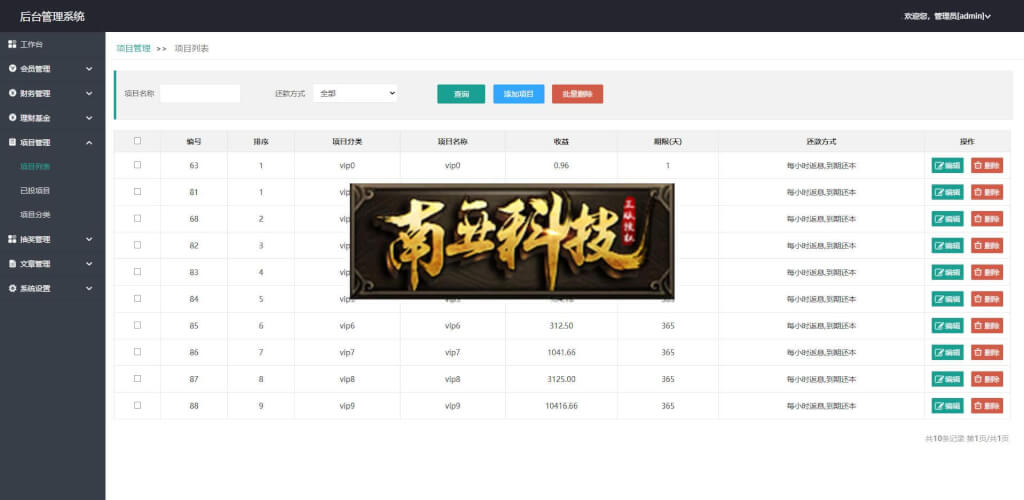Click the 工作台 dashboard icon in sidebar
1024x500 pixels.
(12, 44)
